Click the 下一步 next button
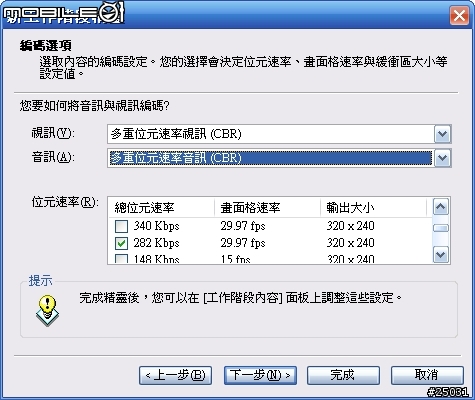Image resolution: width=475 pixels, height=400 pixels. click(260, 375)
